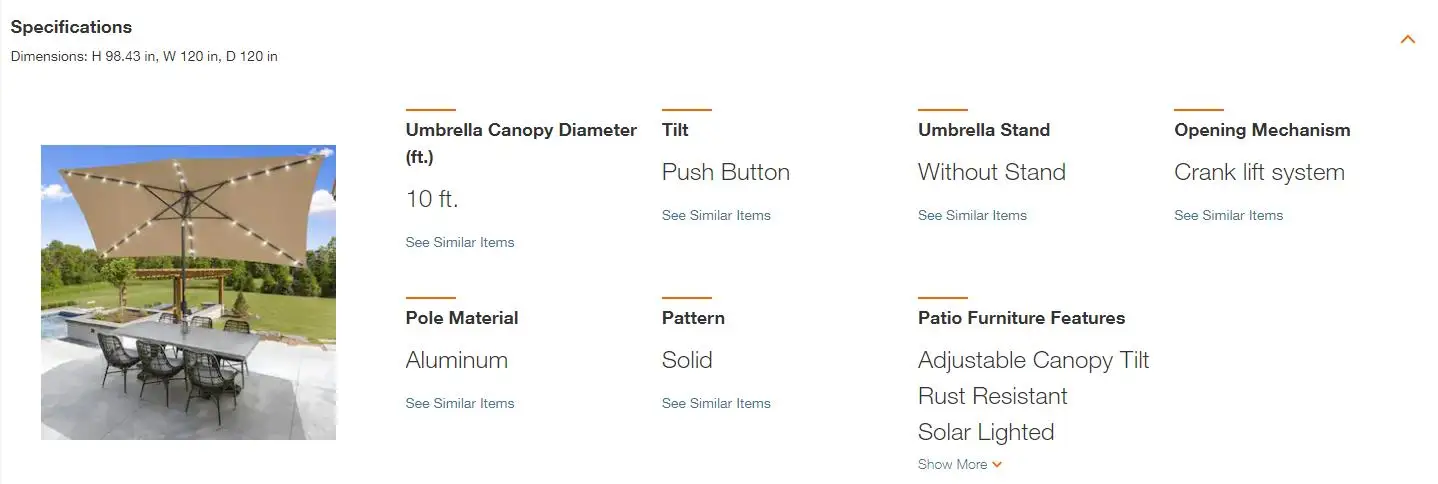The width and height of the screenshot is (1438, 484).
Task: Open See Similar Items under Umbrella Stand
Action: [972, 215]
